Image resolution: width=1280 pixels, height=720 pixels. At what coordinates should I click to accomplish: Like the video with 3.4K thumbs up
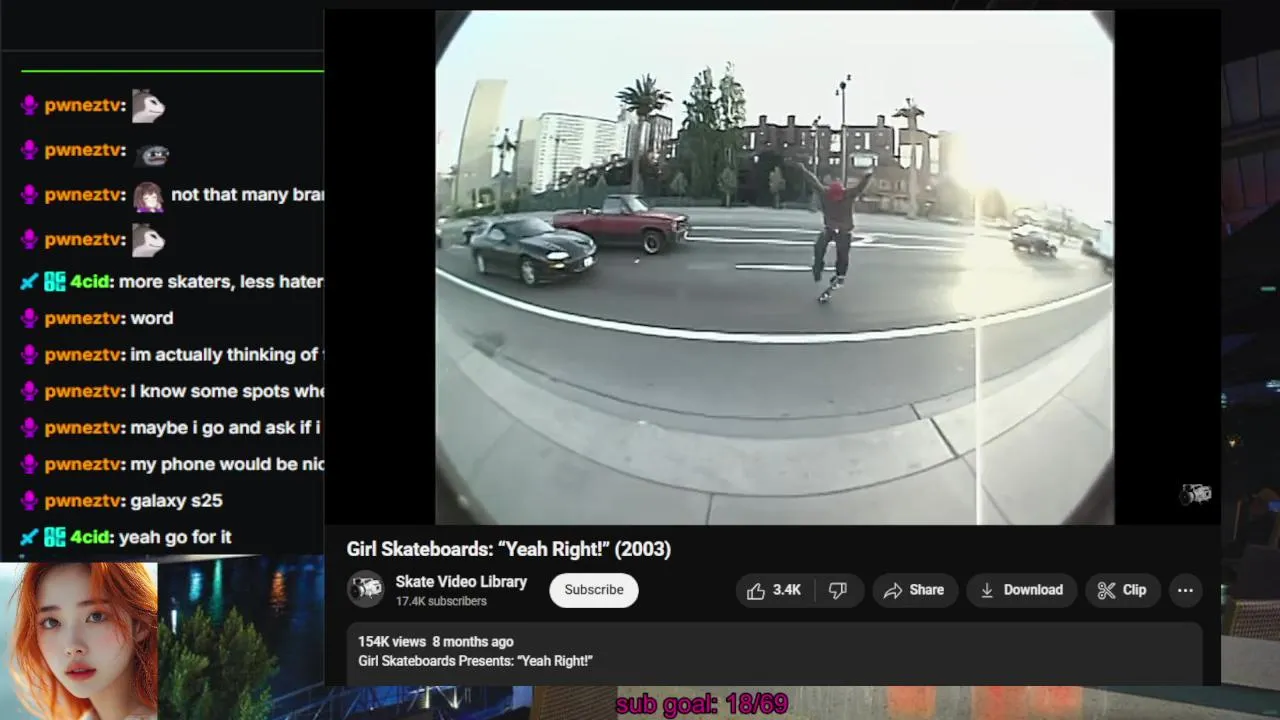774,590
